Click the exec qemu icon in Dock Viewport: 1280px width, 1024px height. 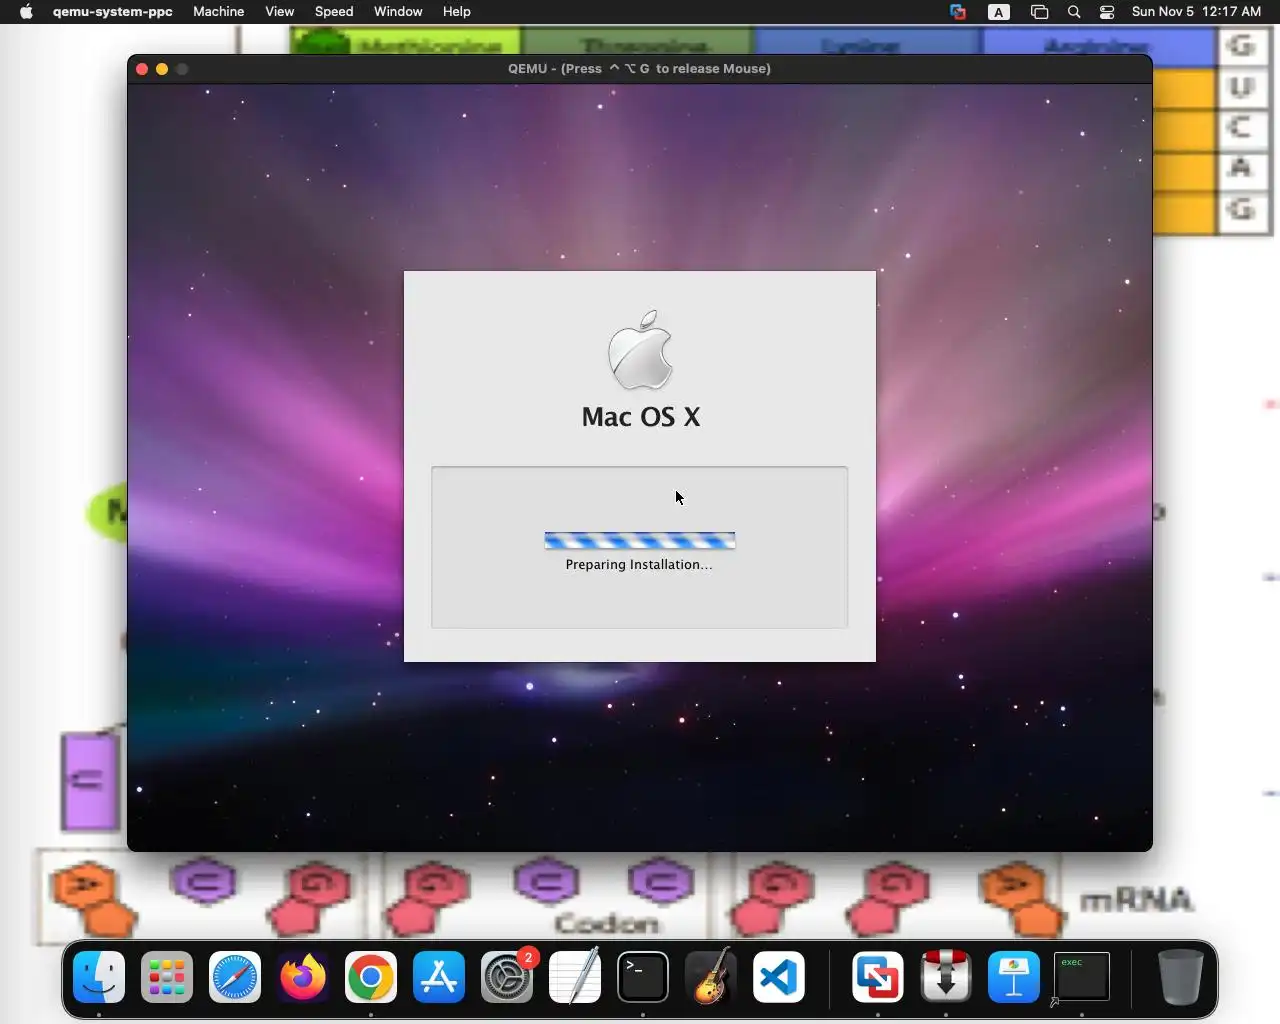tap(1081, 976)
